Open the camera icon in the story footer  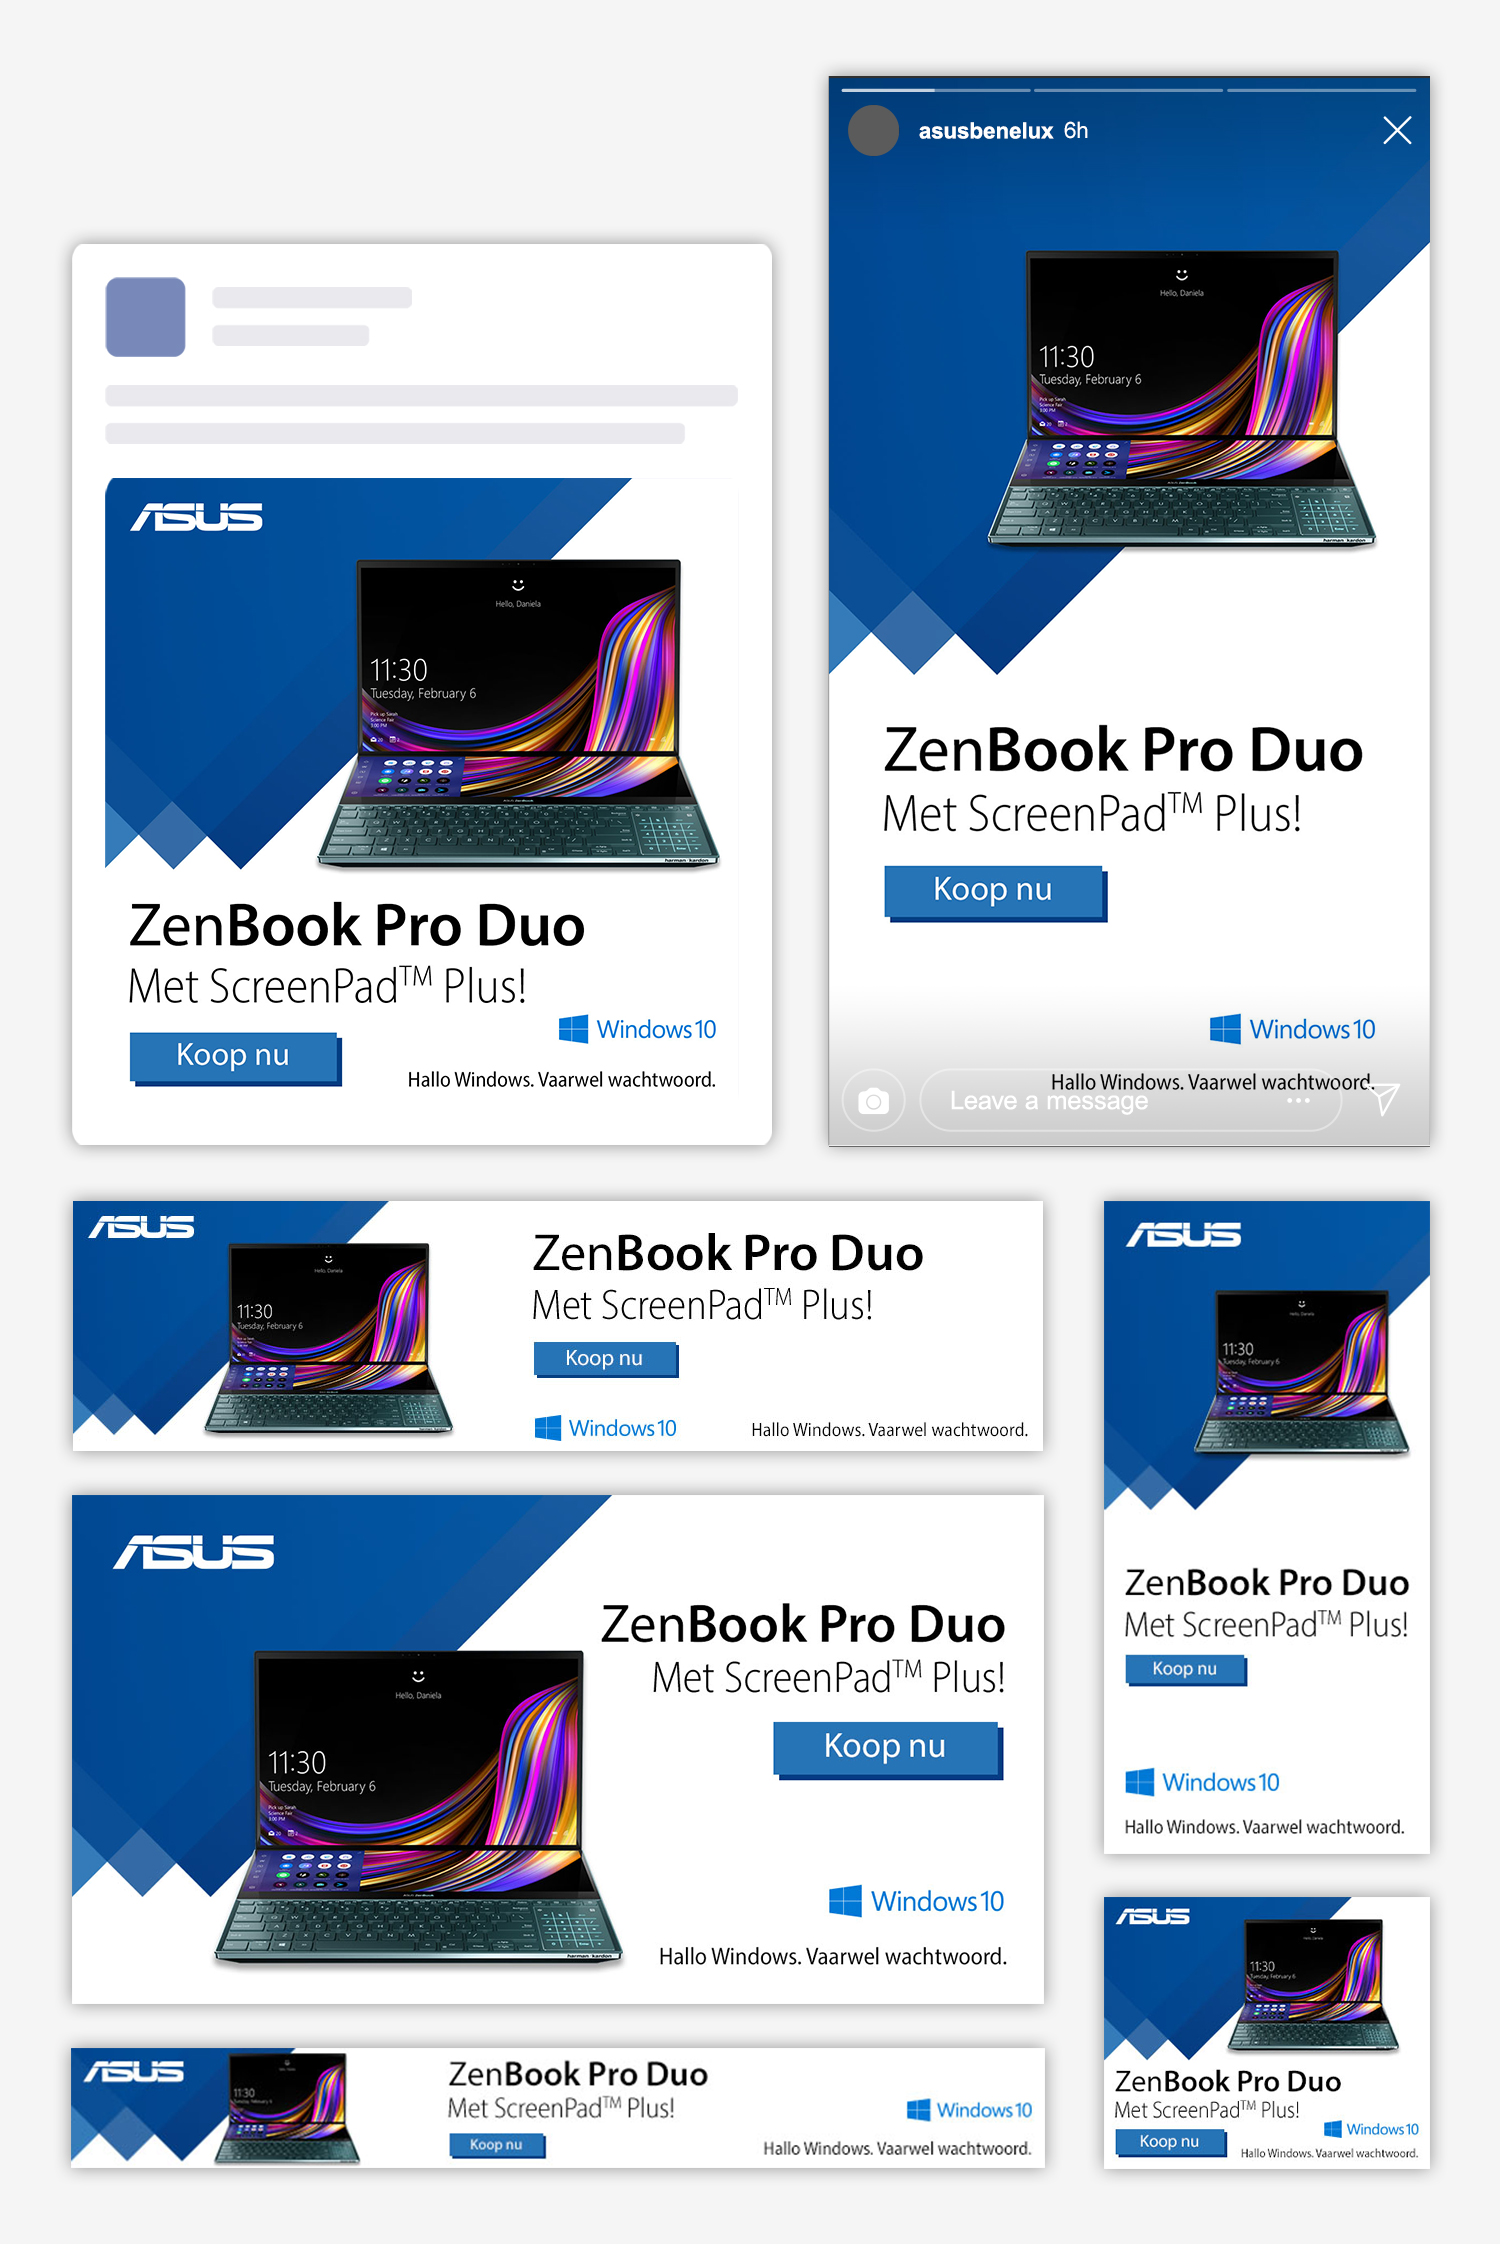point(873,1100)
